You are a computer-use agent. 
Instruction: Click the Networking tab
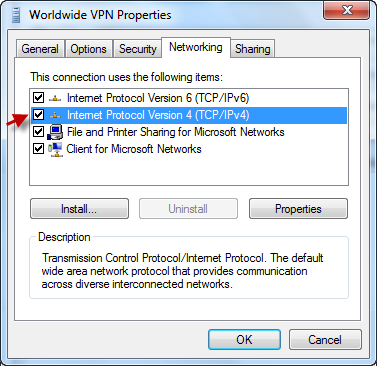click(196, 47)
